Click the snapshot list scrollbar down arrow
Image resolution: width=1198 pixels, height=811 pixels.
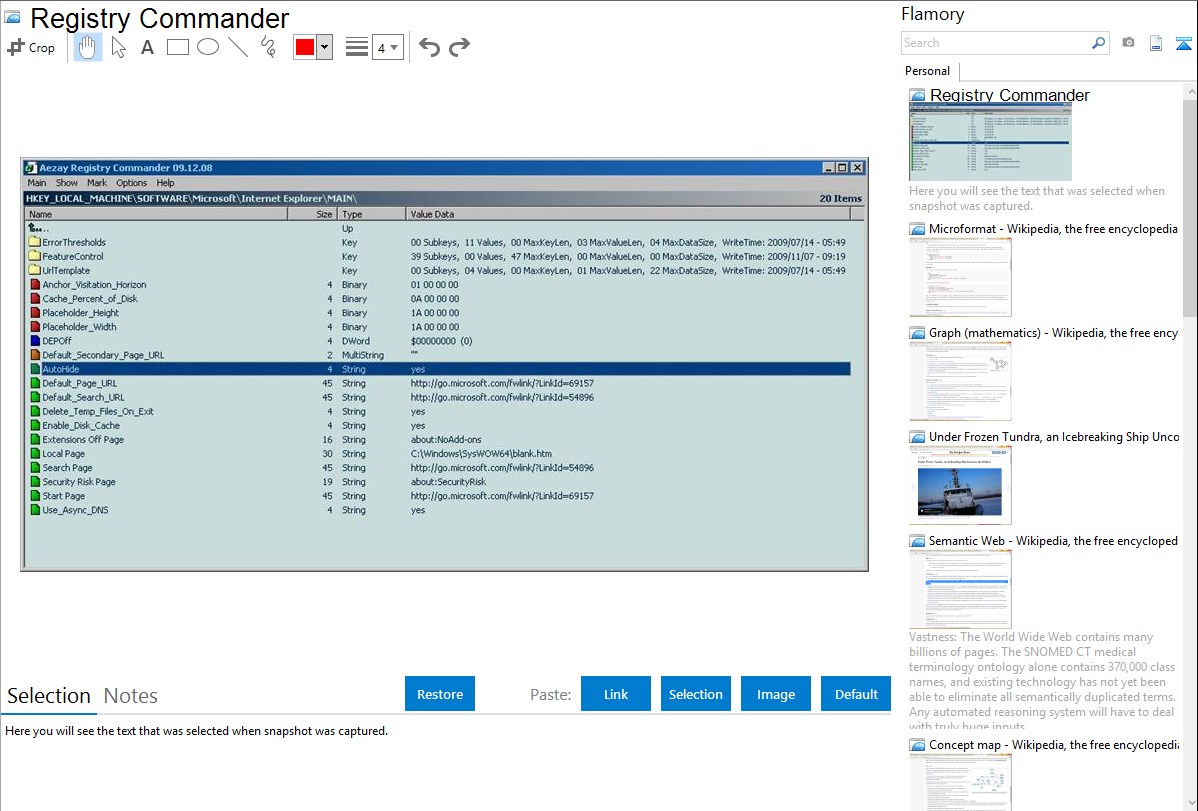coord(1190,803)
